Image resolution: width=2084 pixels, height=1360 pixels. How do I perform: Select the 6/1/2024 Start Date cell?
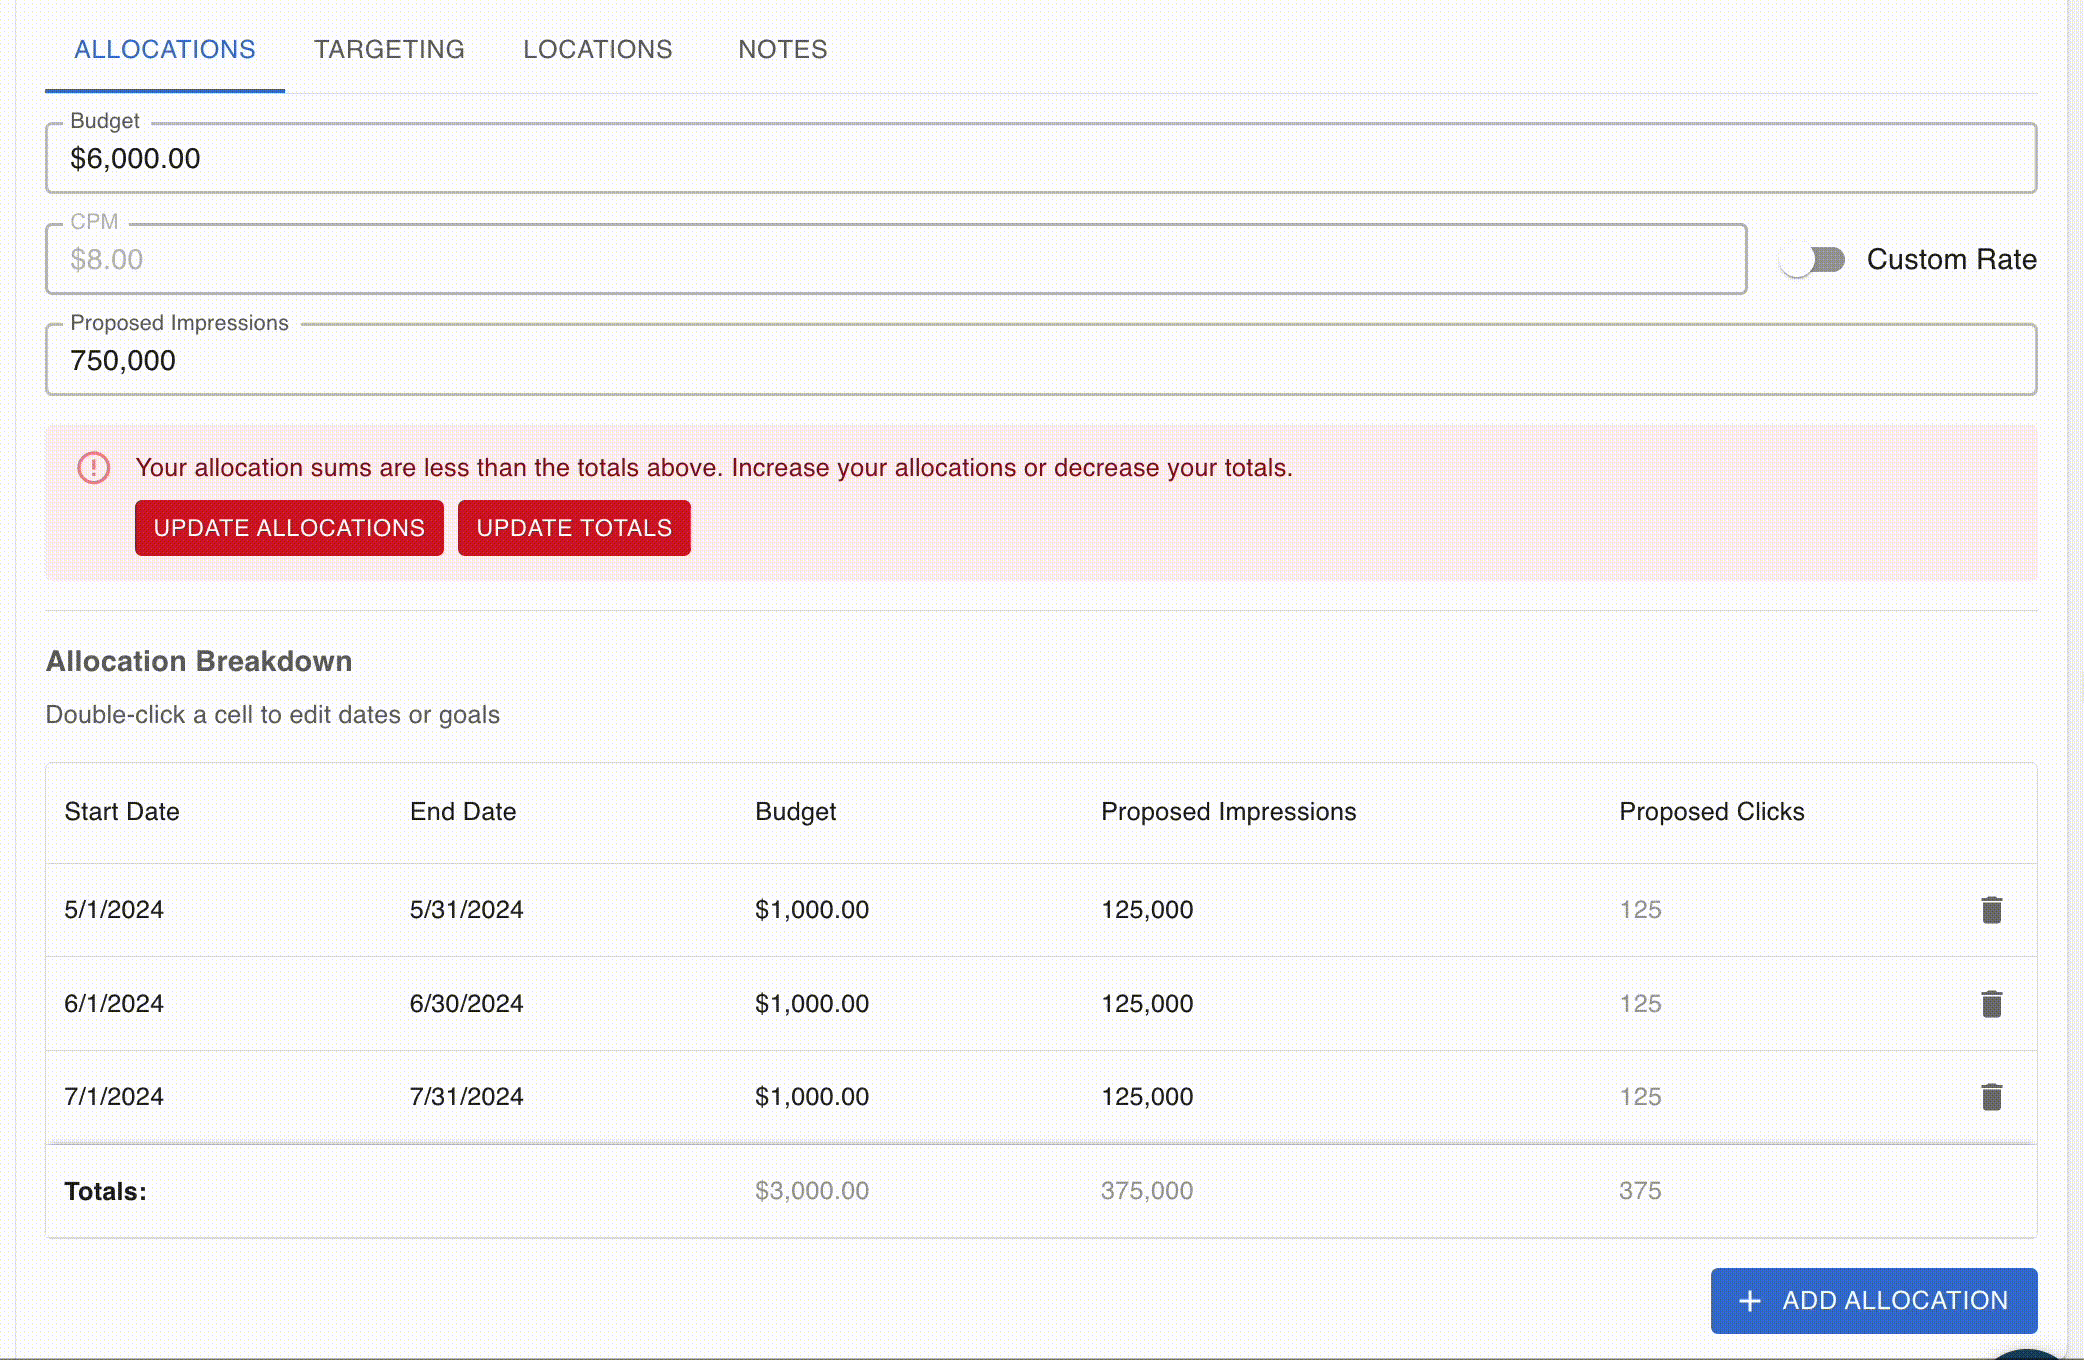tap(114, 1004)
